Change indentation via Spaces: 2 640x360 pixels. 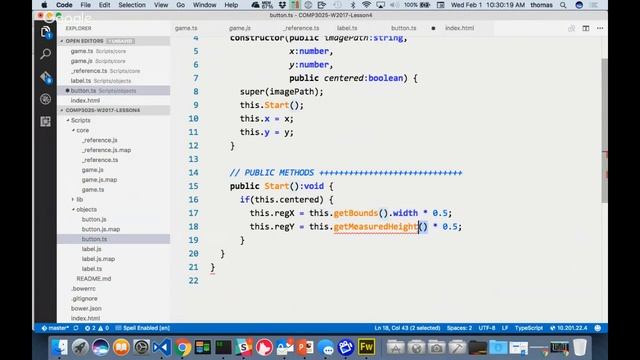point(459,328)
